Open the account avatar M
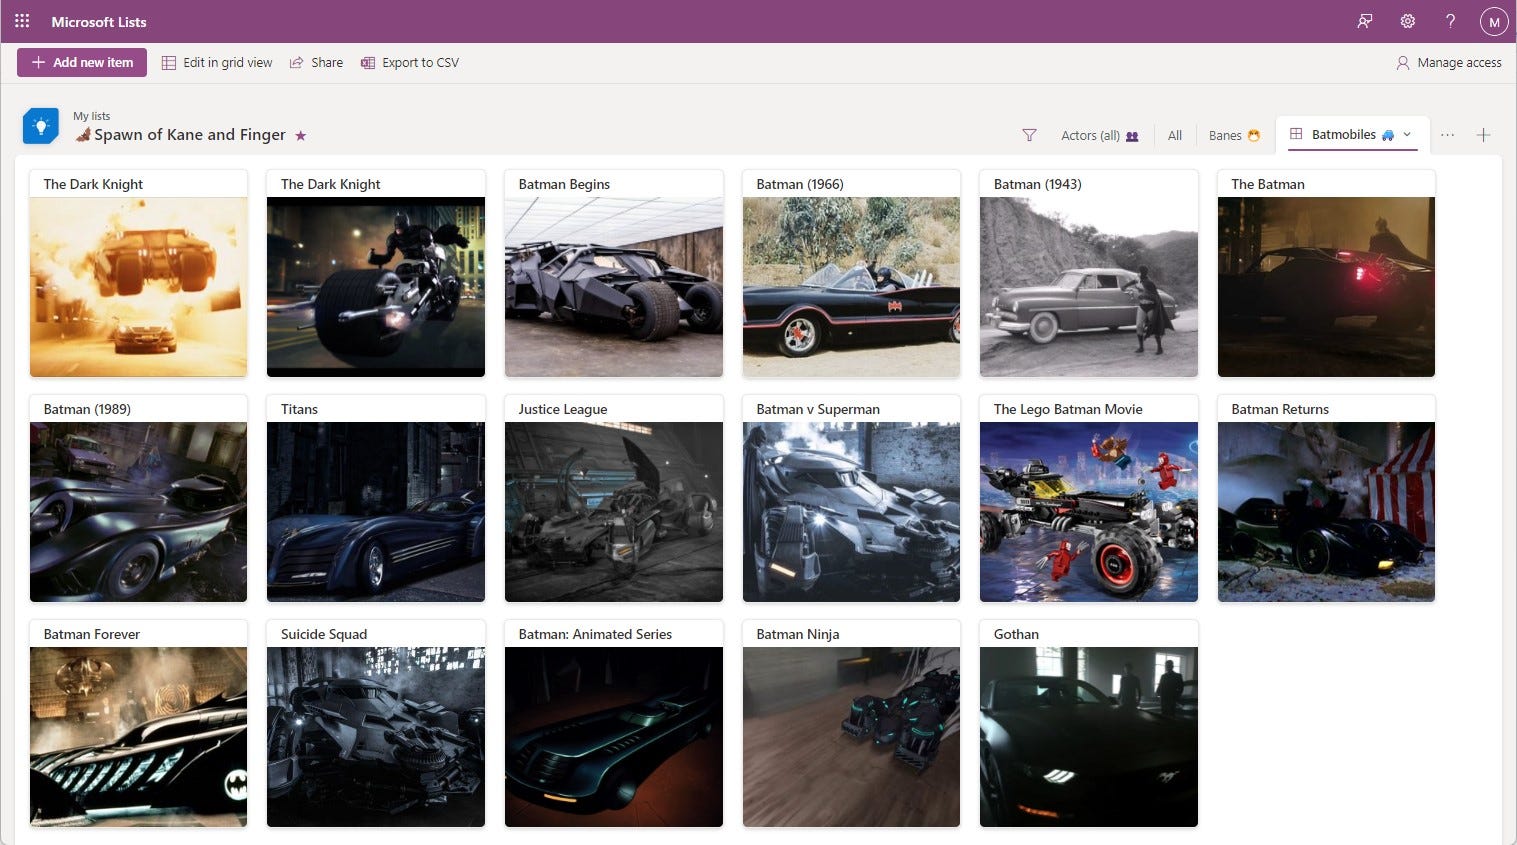The width and height of the screenshot is (1517, 845). [x=1493, y=21]
